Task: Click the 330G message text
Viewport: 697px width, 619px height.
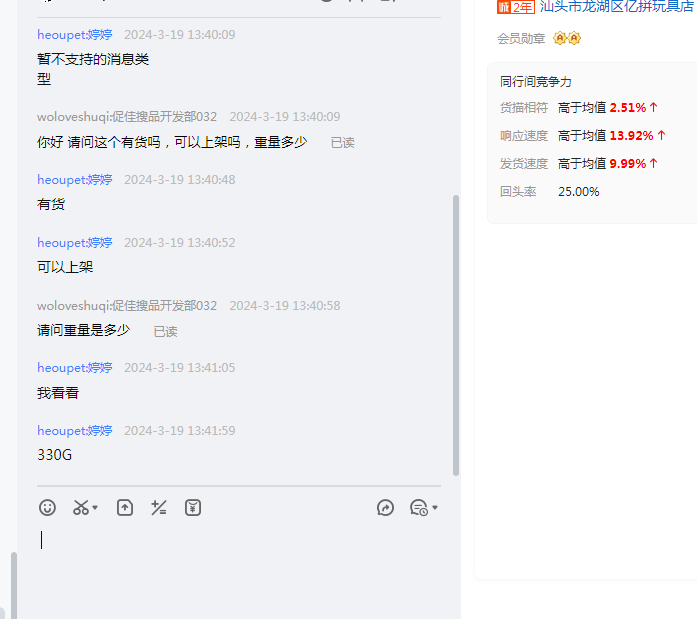Action: pos(55,455)
